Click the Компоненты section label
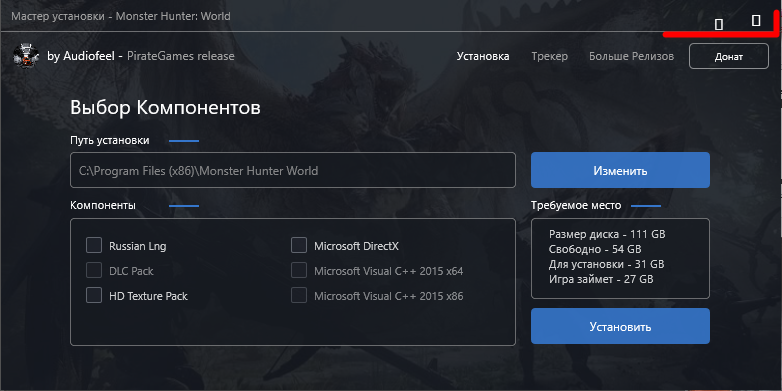Viewport: 782px width, 391px height. pyautogui.click(x=103, y=205)
